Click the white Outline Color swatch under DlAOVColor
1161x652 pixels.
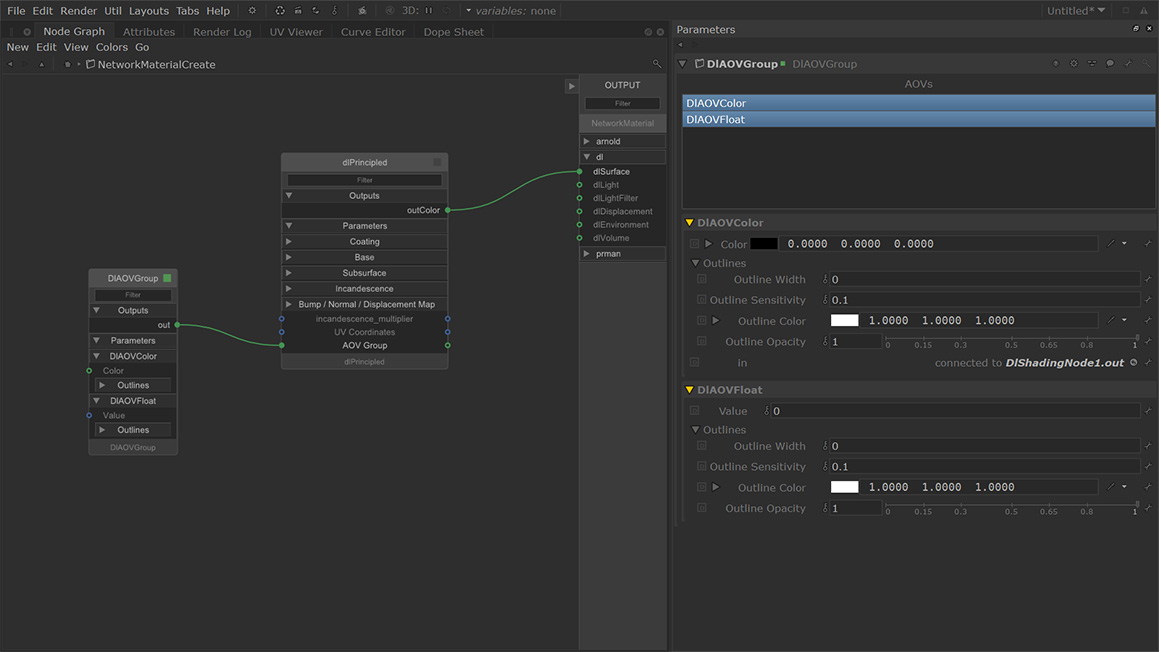coord(844,321)
